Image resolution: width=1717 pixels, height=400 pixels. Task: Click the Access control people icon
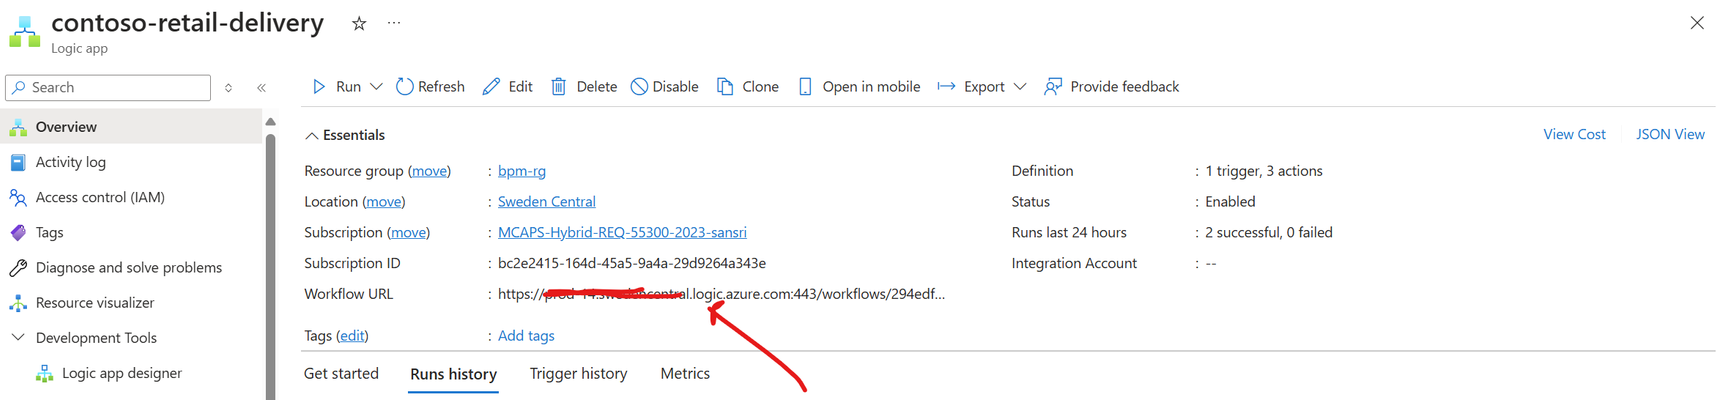click(18, 197)
